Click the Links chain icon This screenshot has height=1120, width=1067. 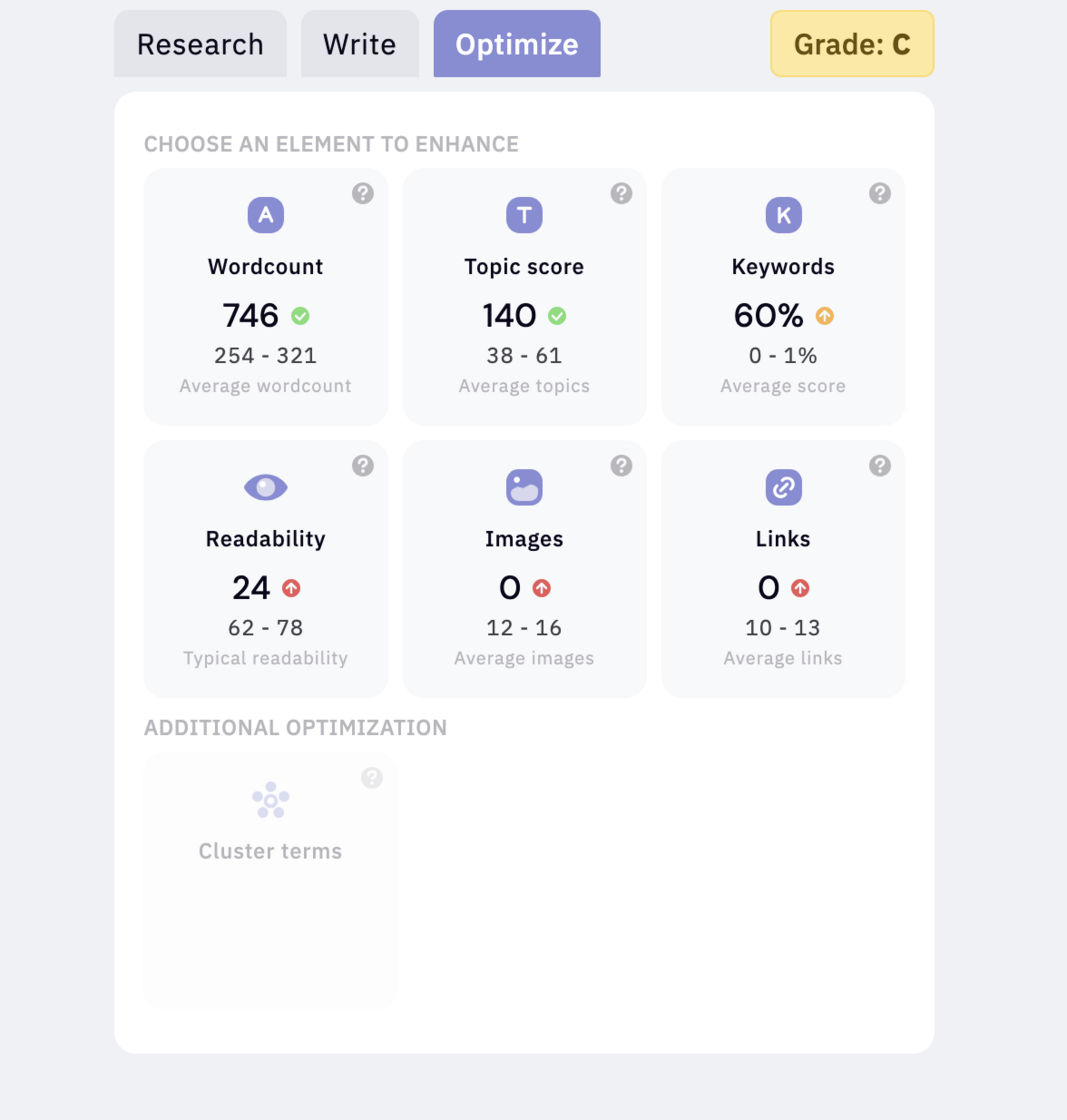783,487
